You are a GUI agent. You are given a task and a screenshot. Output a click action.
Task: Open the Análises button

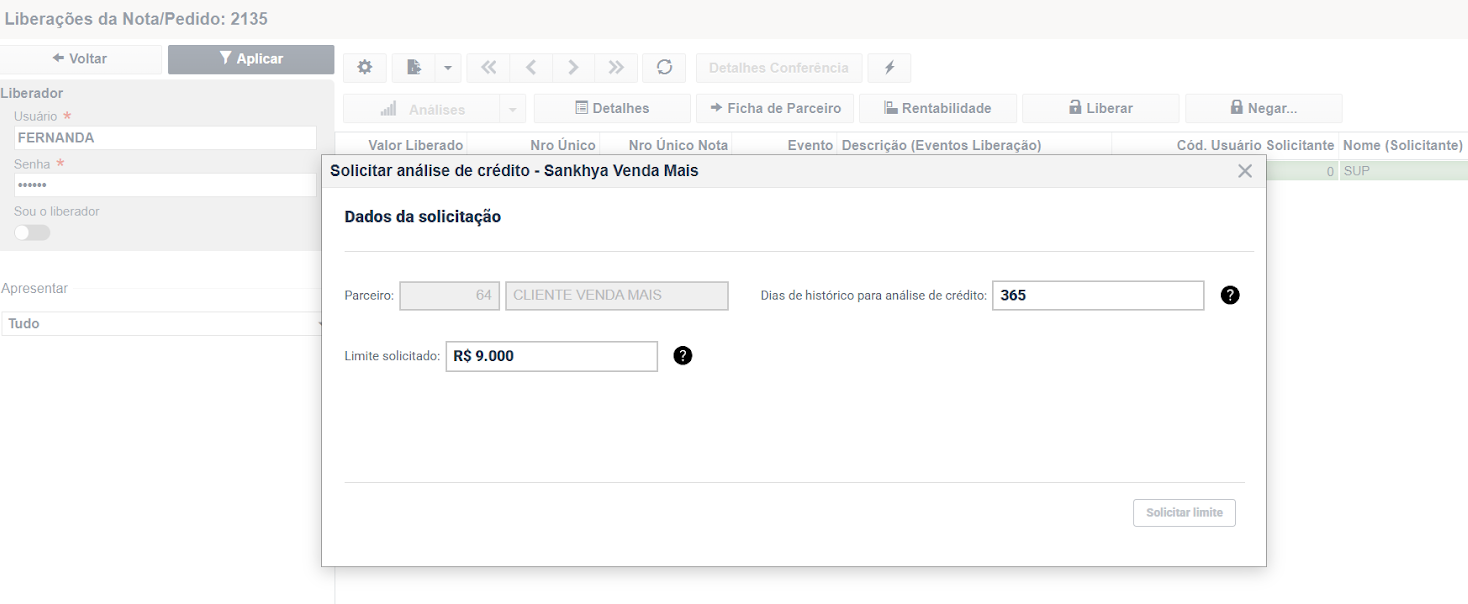point(421,108)
